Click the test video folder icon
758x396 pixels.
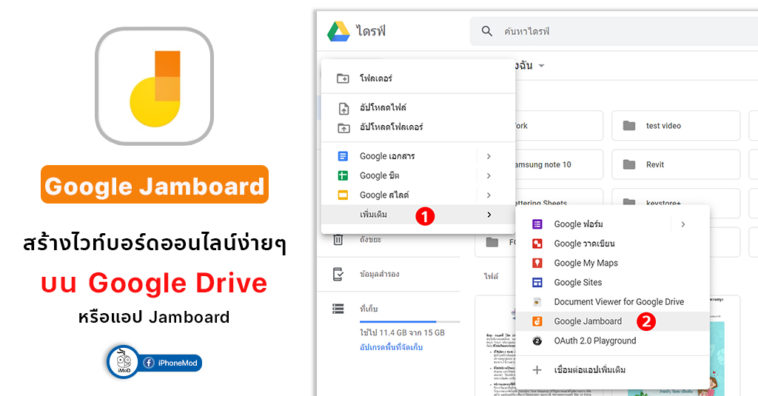click(629, 126)
